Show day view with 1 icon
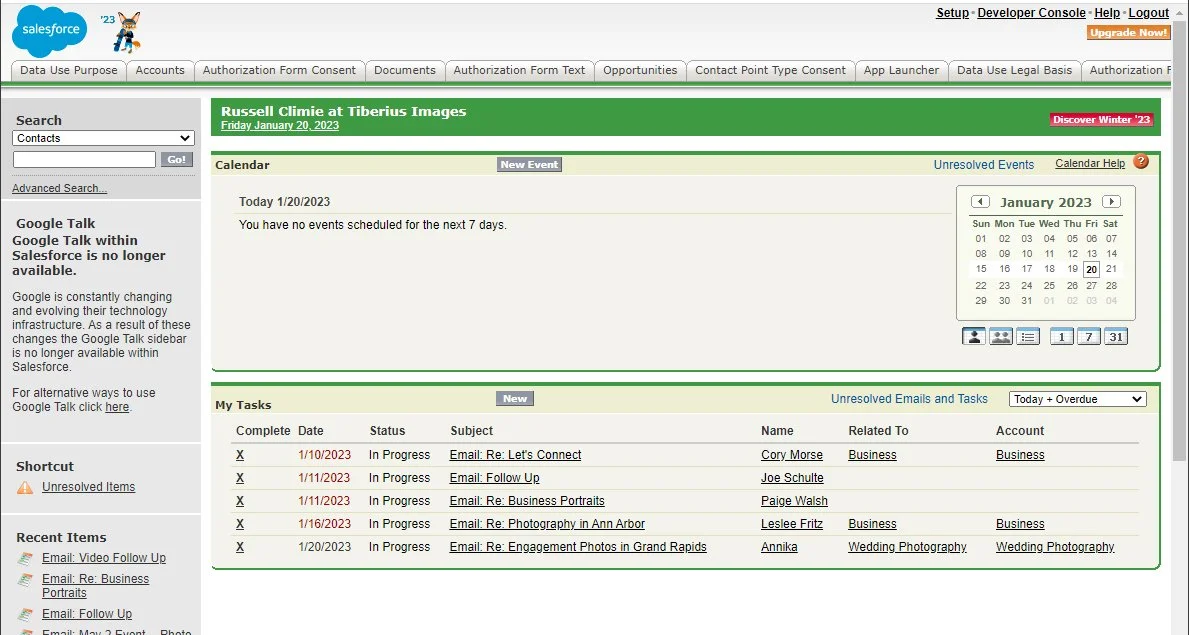The height and width of the screenshot is (635, 1189). click(x=1062, y=336)
